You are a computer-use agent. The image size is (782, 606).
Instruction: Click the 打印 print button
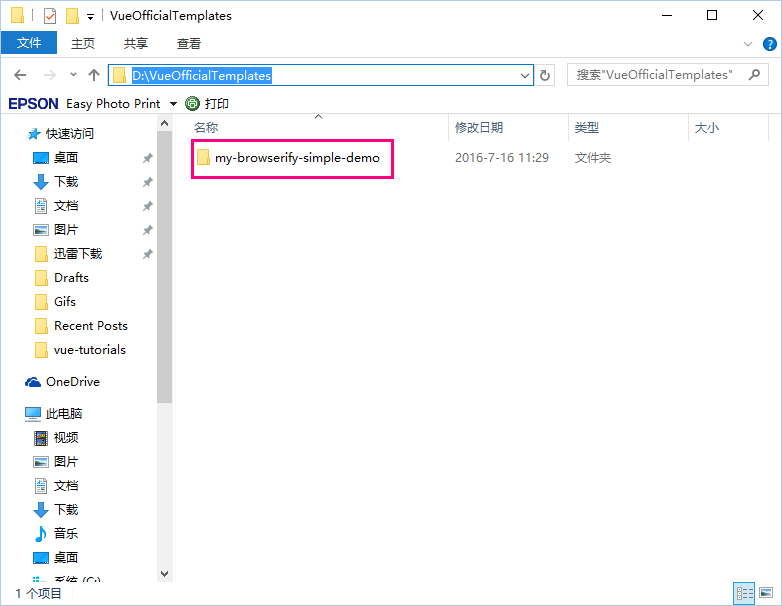point(207,104)
